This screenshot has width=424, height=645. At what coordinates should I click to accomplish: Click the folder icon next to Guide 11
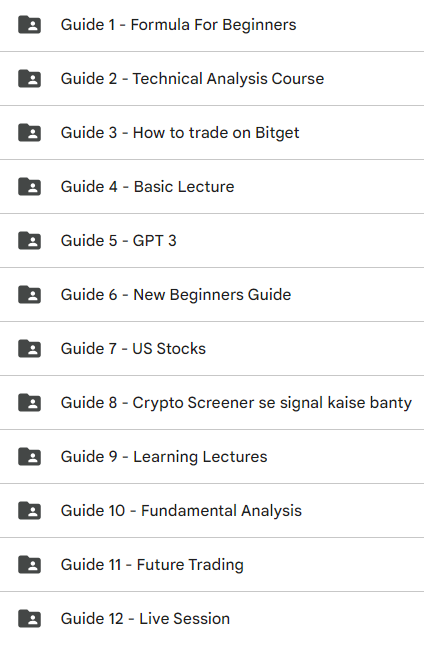coord(29,564)
